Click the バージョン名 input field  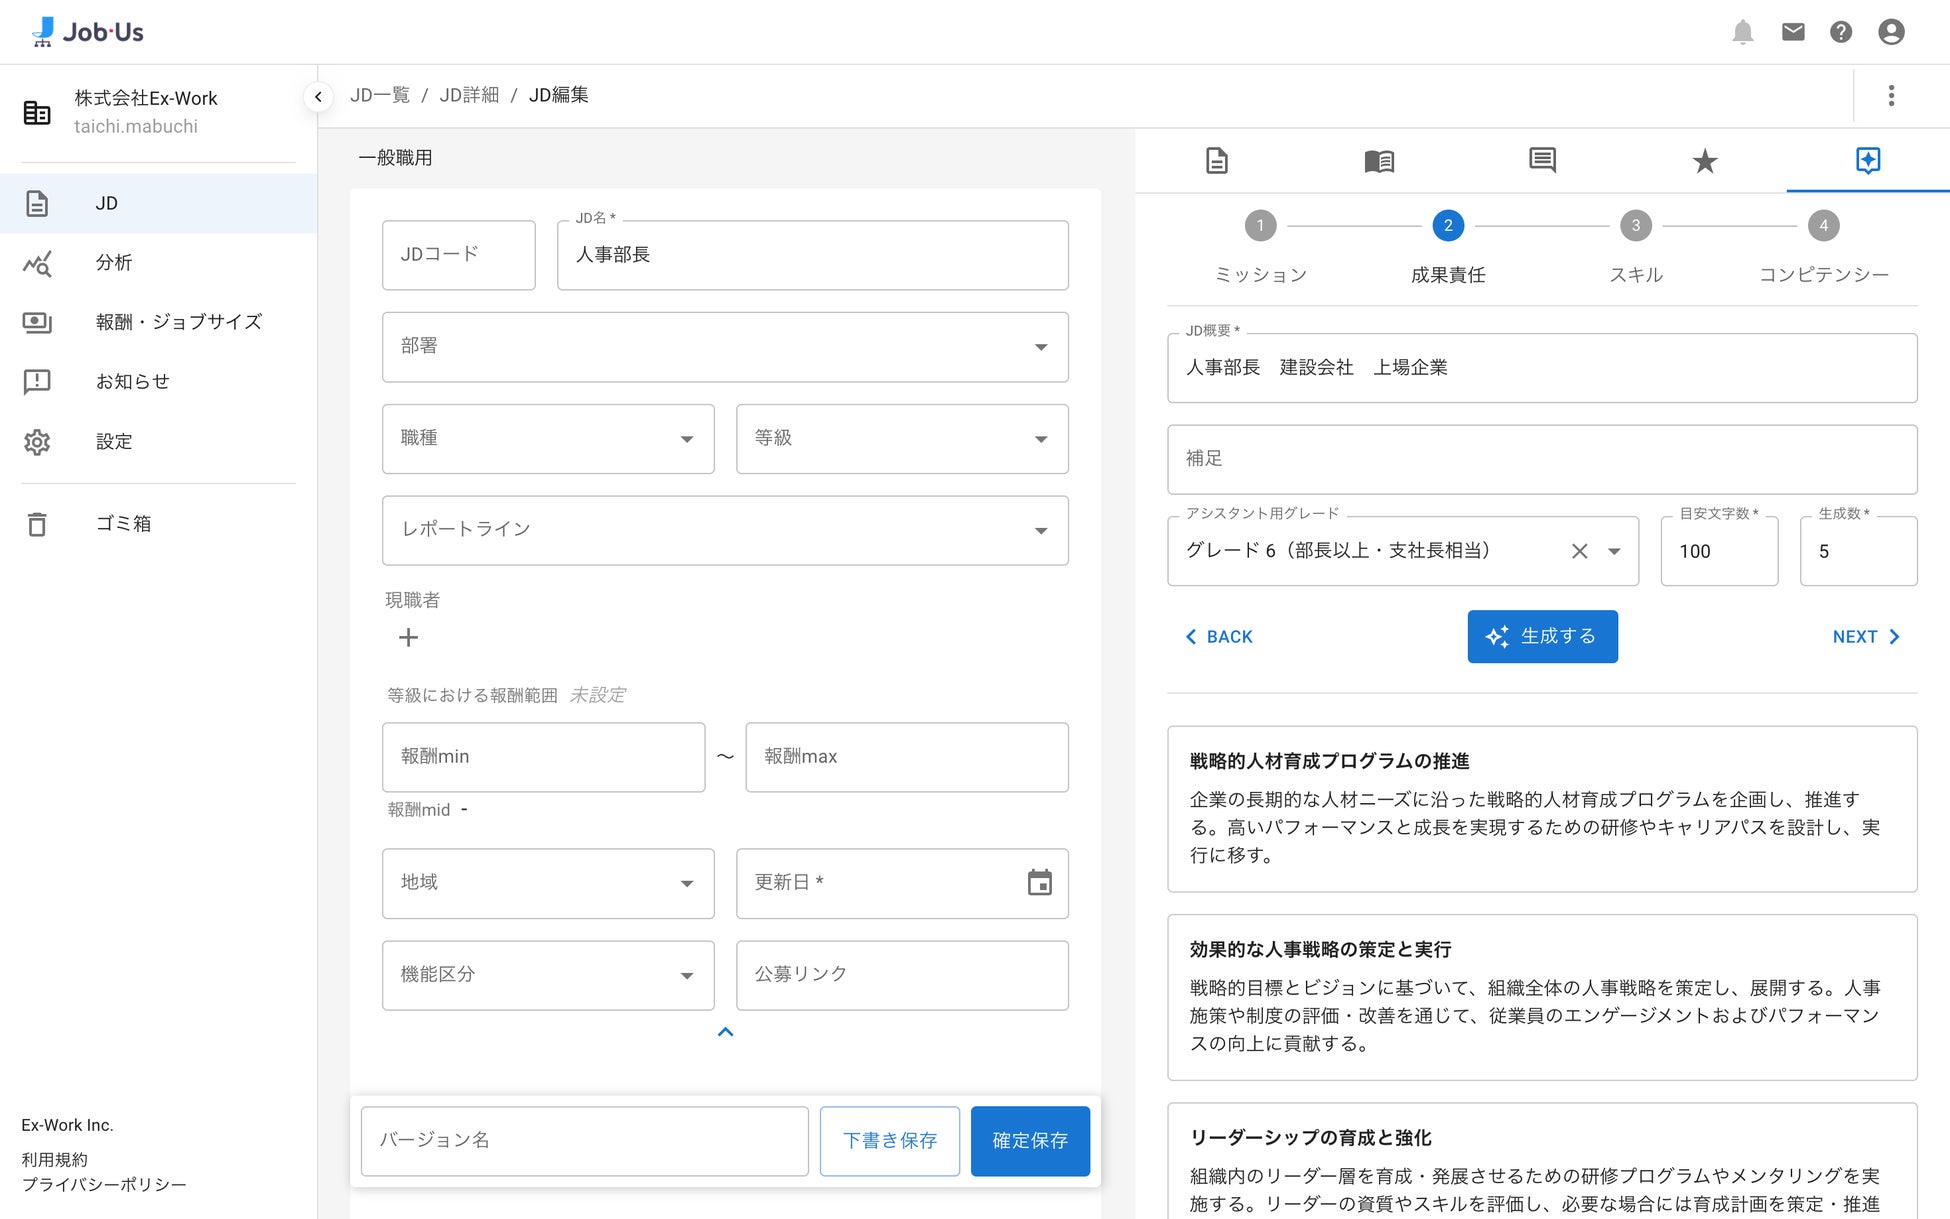584,1140
